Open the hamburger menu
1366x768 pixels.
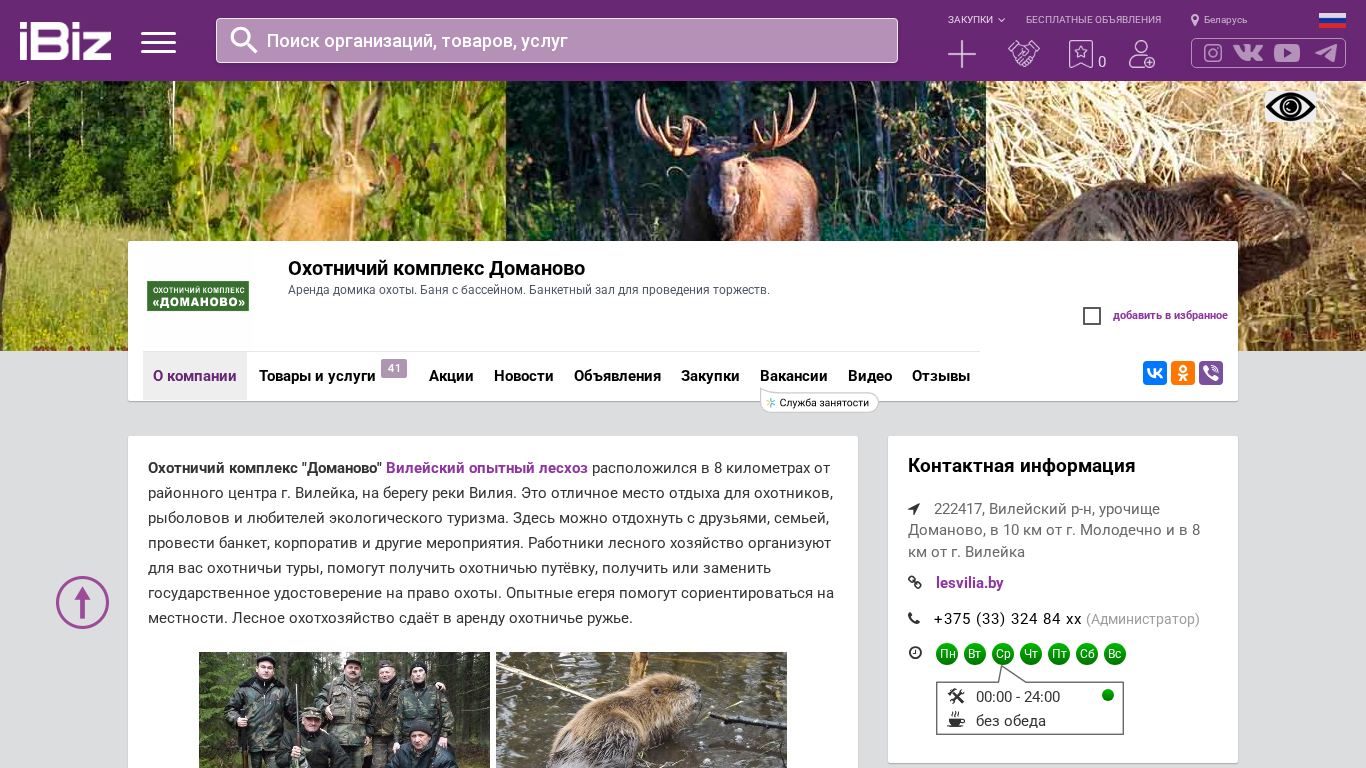158,42
